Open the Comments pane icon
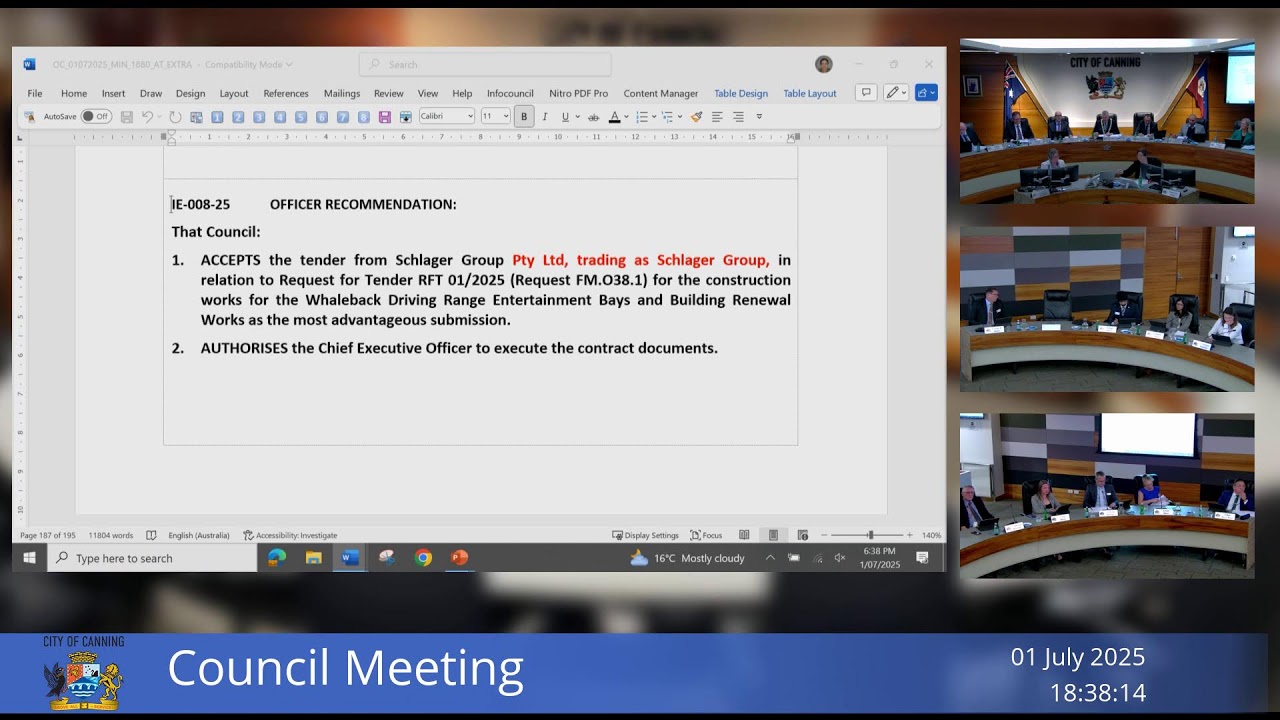 pyautogui.click(x=866, y=92)
